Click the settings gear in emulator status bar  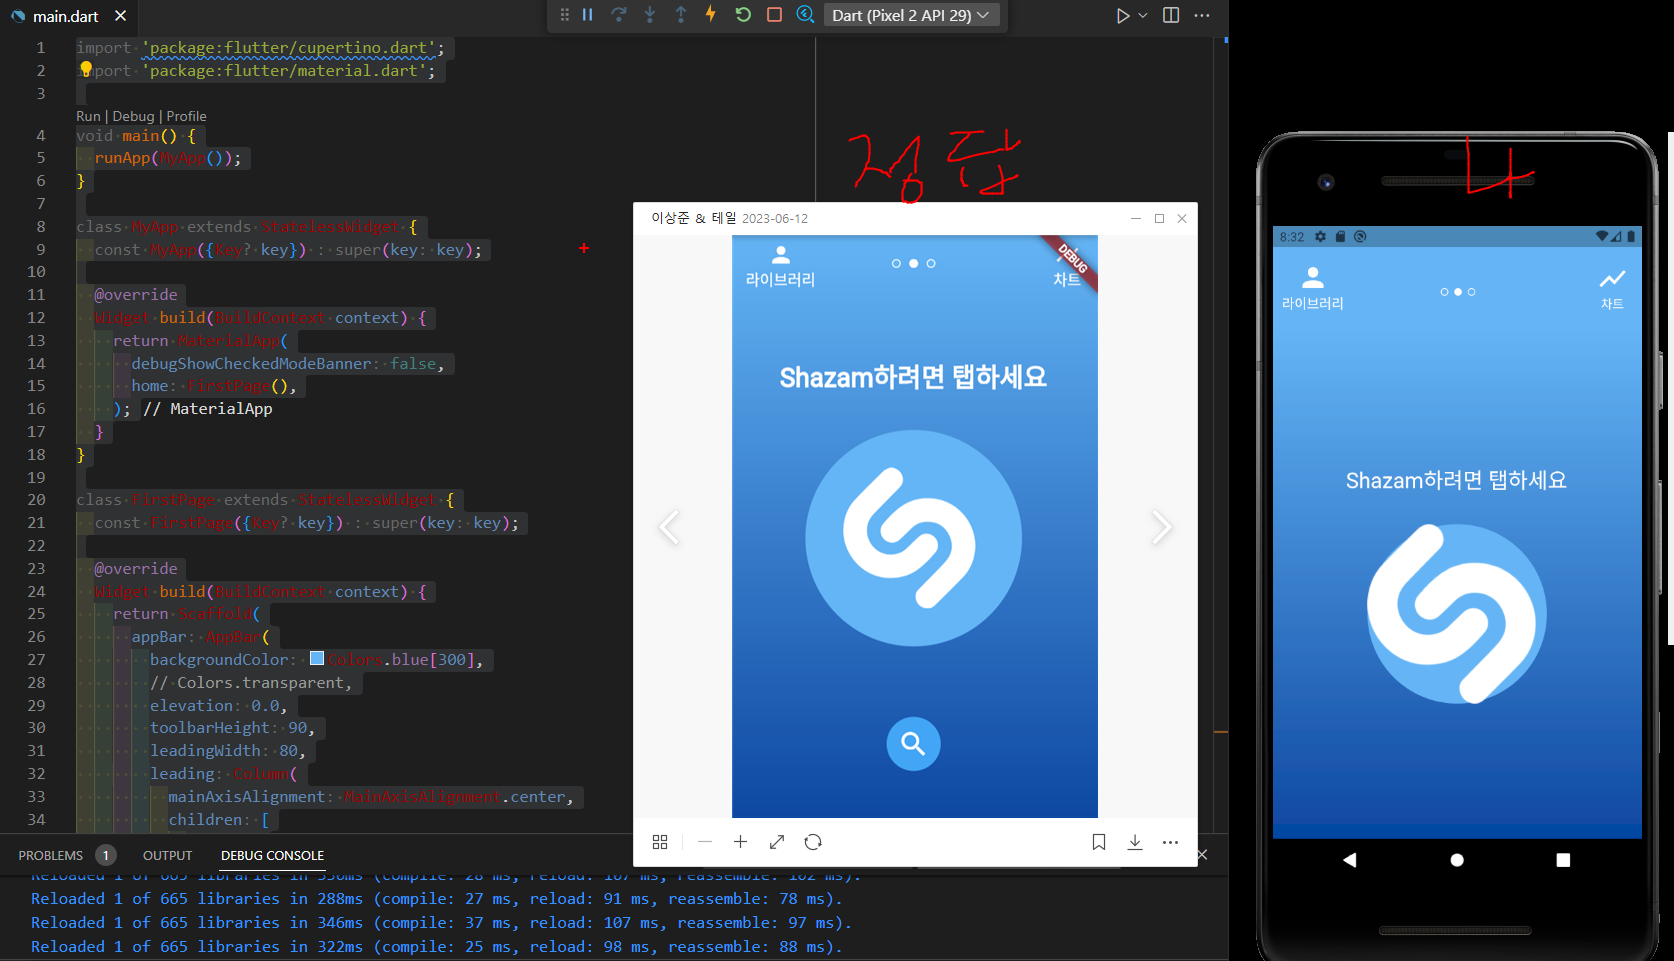pos(1320,237)
